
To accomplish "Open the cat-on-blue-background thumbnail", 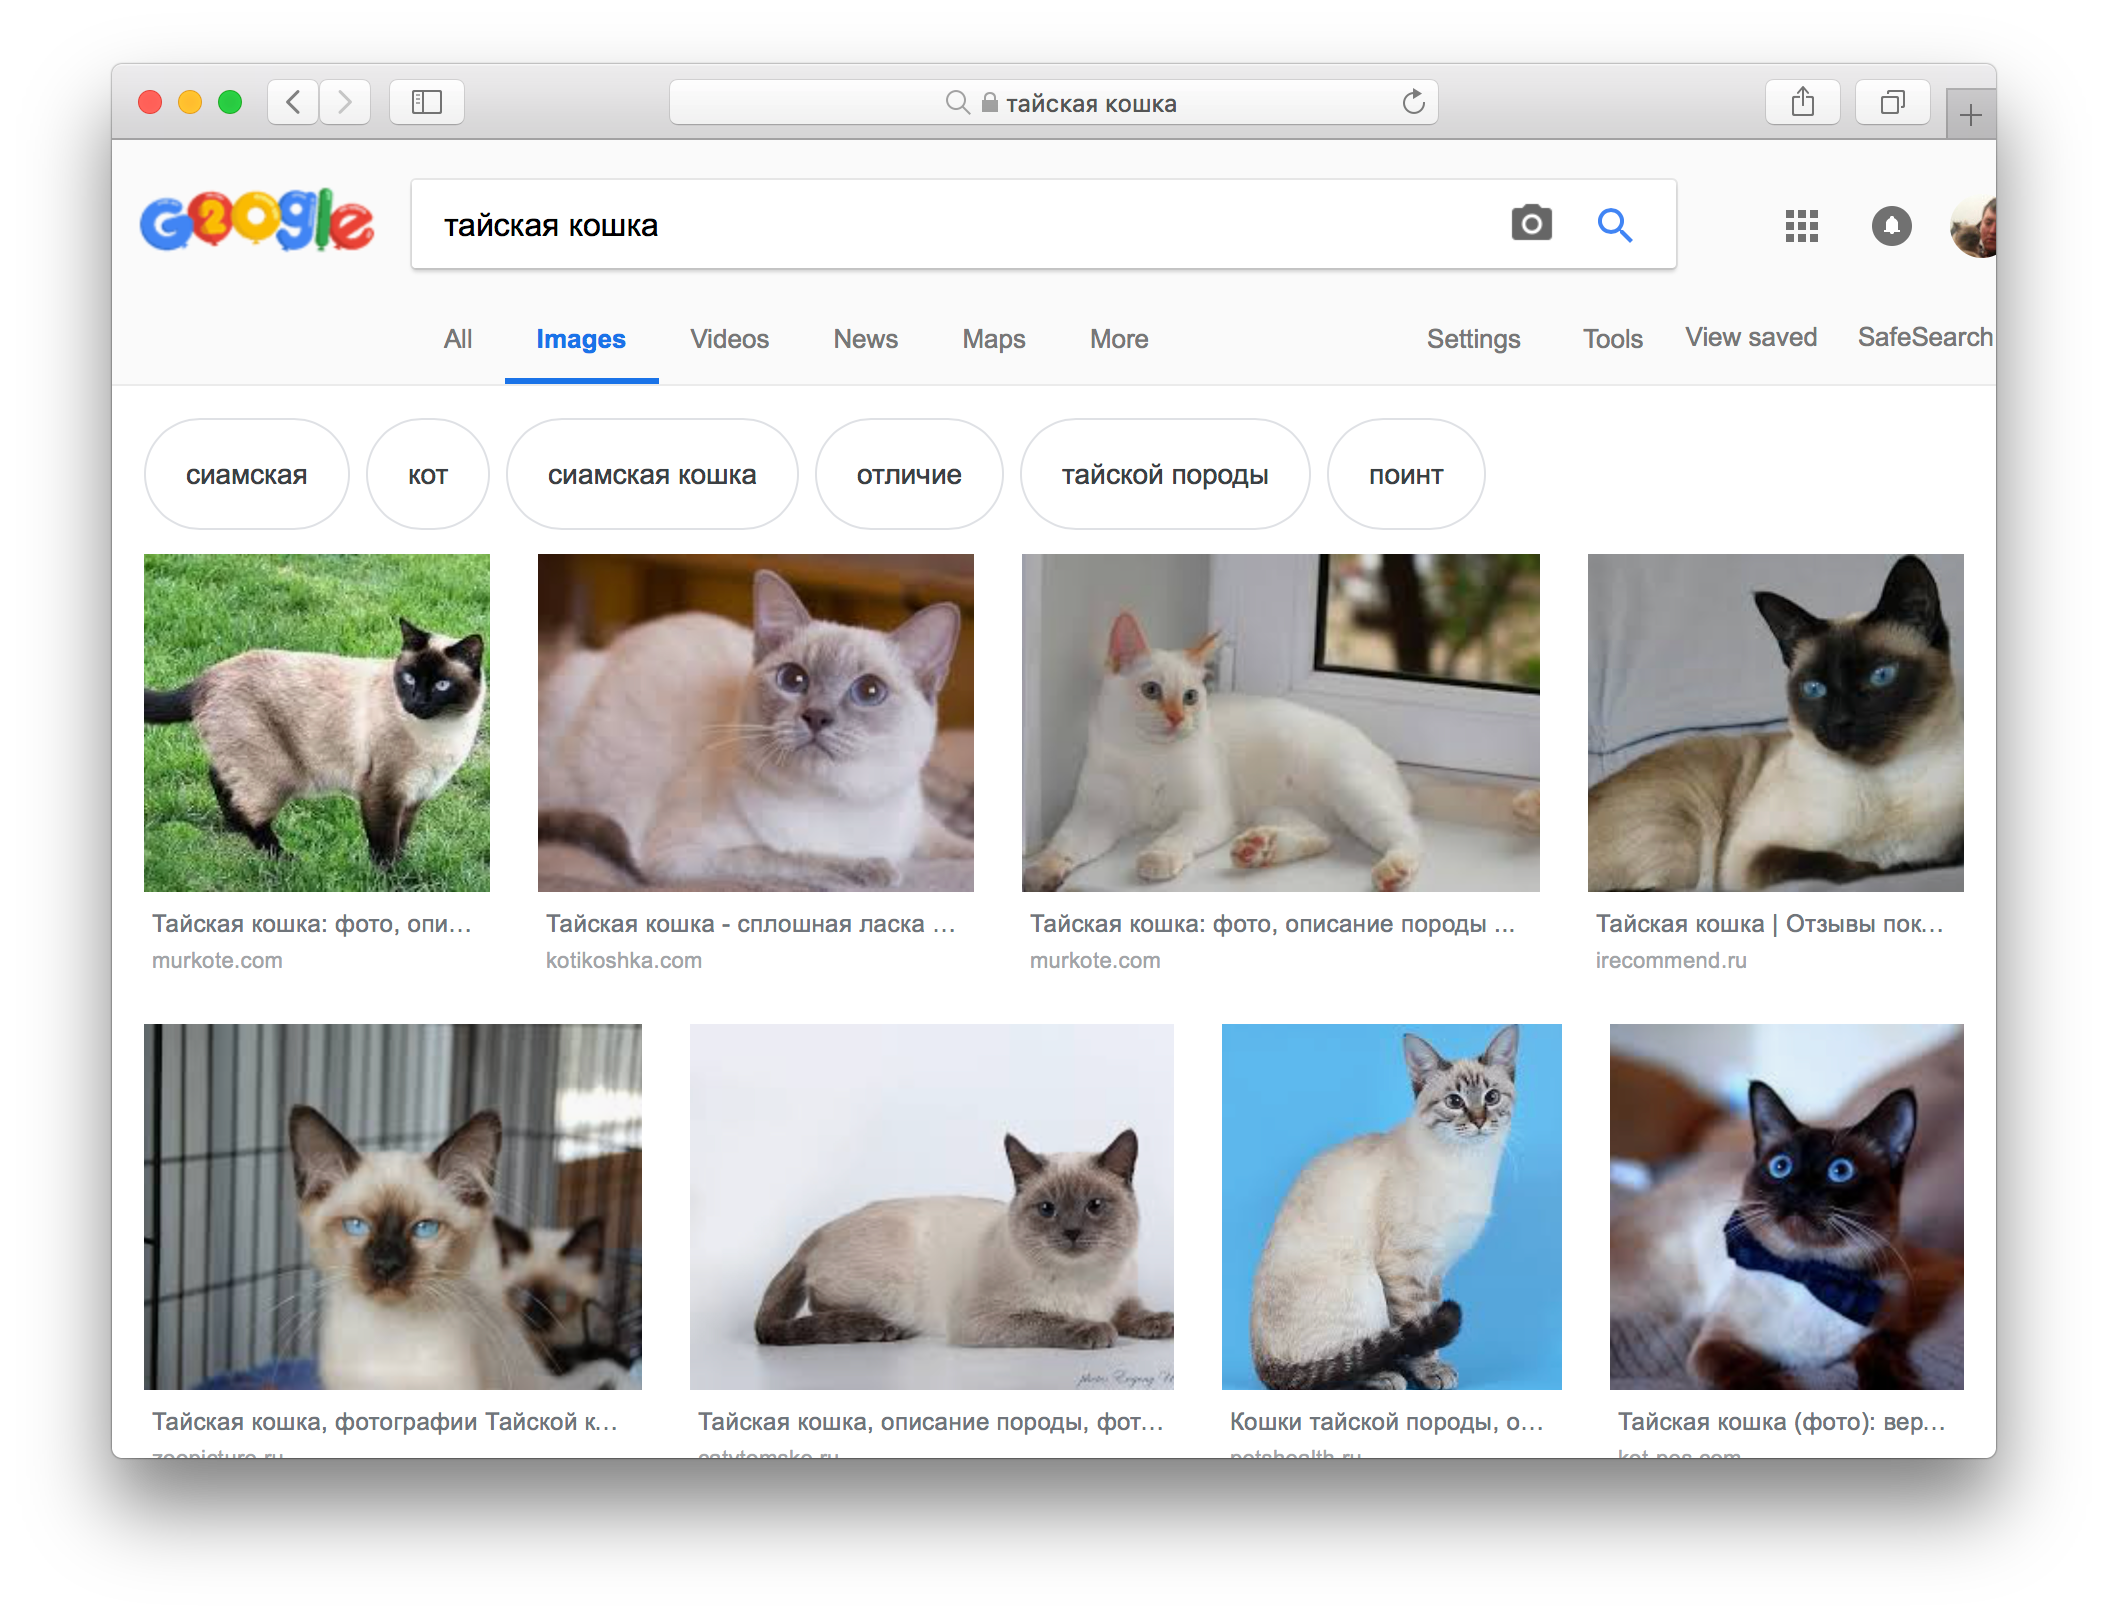I will pos(1391,1206).
